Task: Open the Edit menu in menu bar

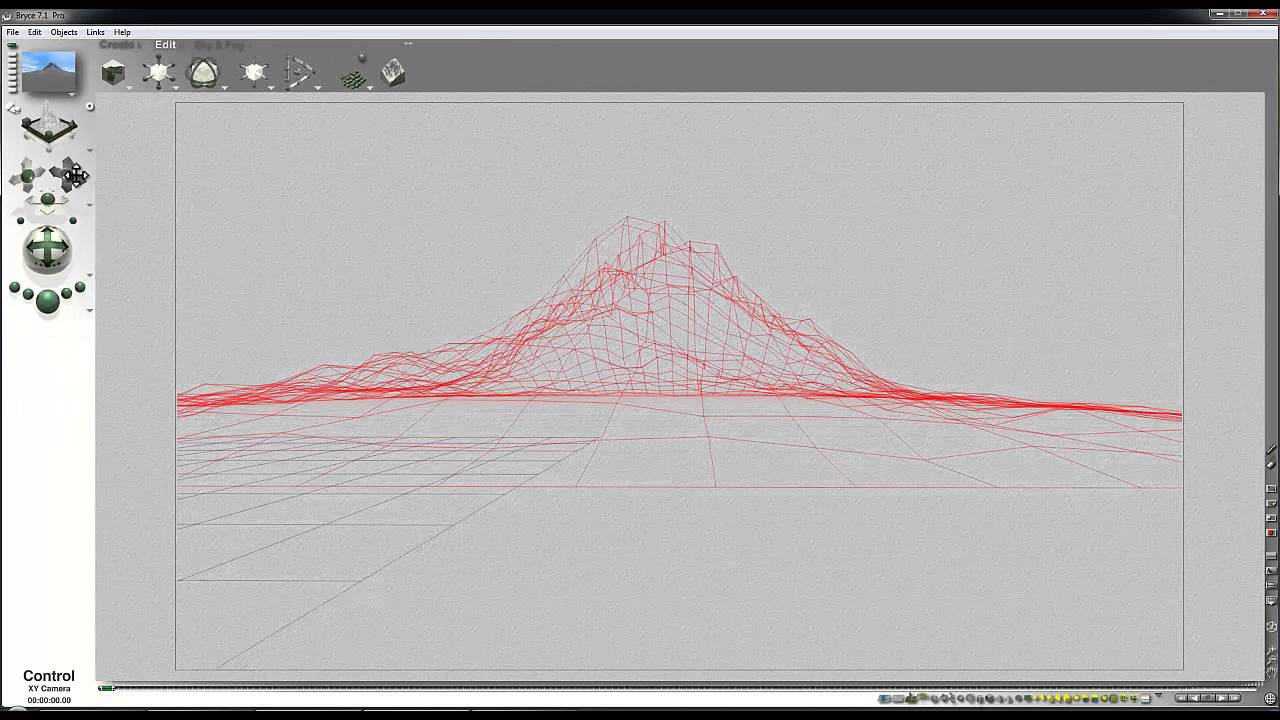Action: [34, 32]
